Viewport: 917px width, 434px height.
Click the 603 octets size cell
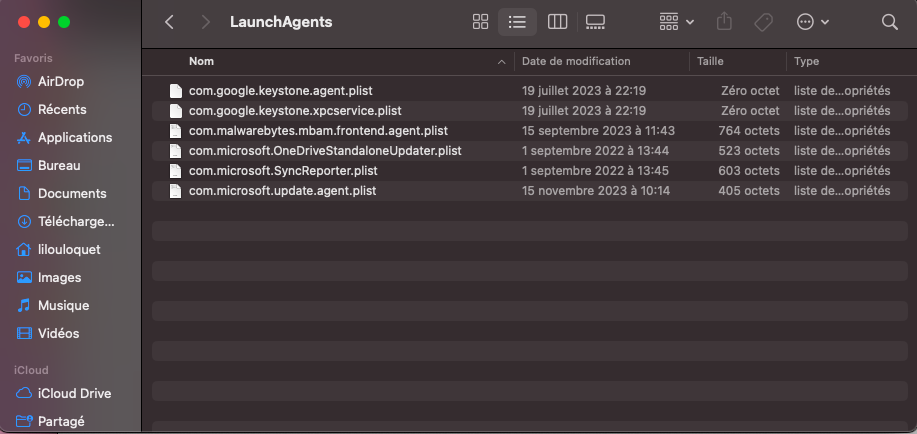click(749, 171)
